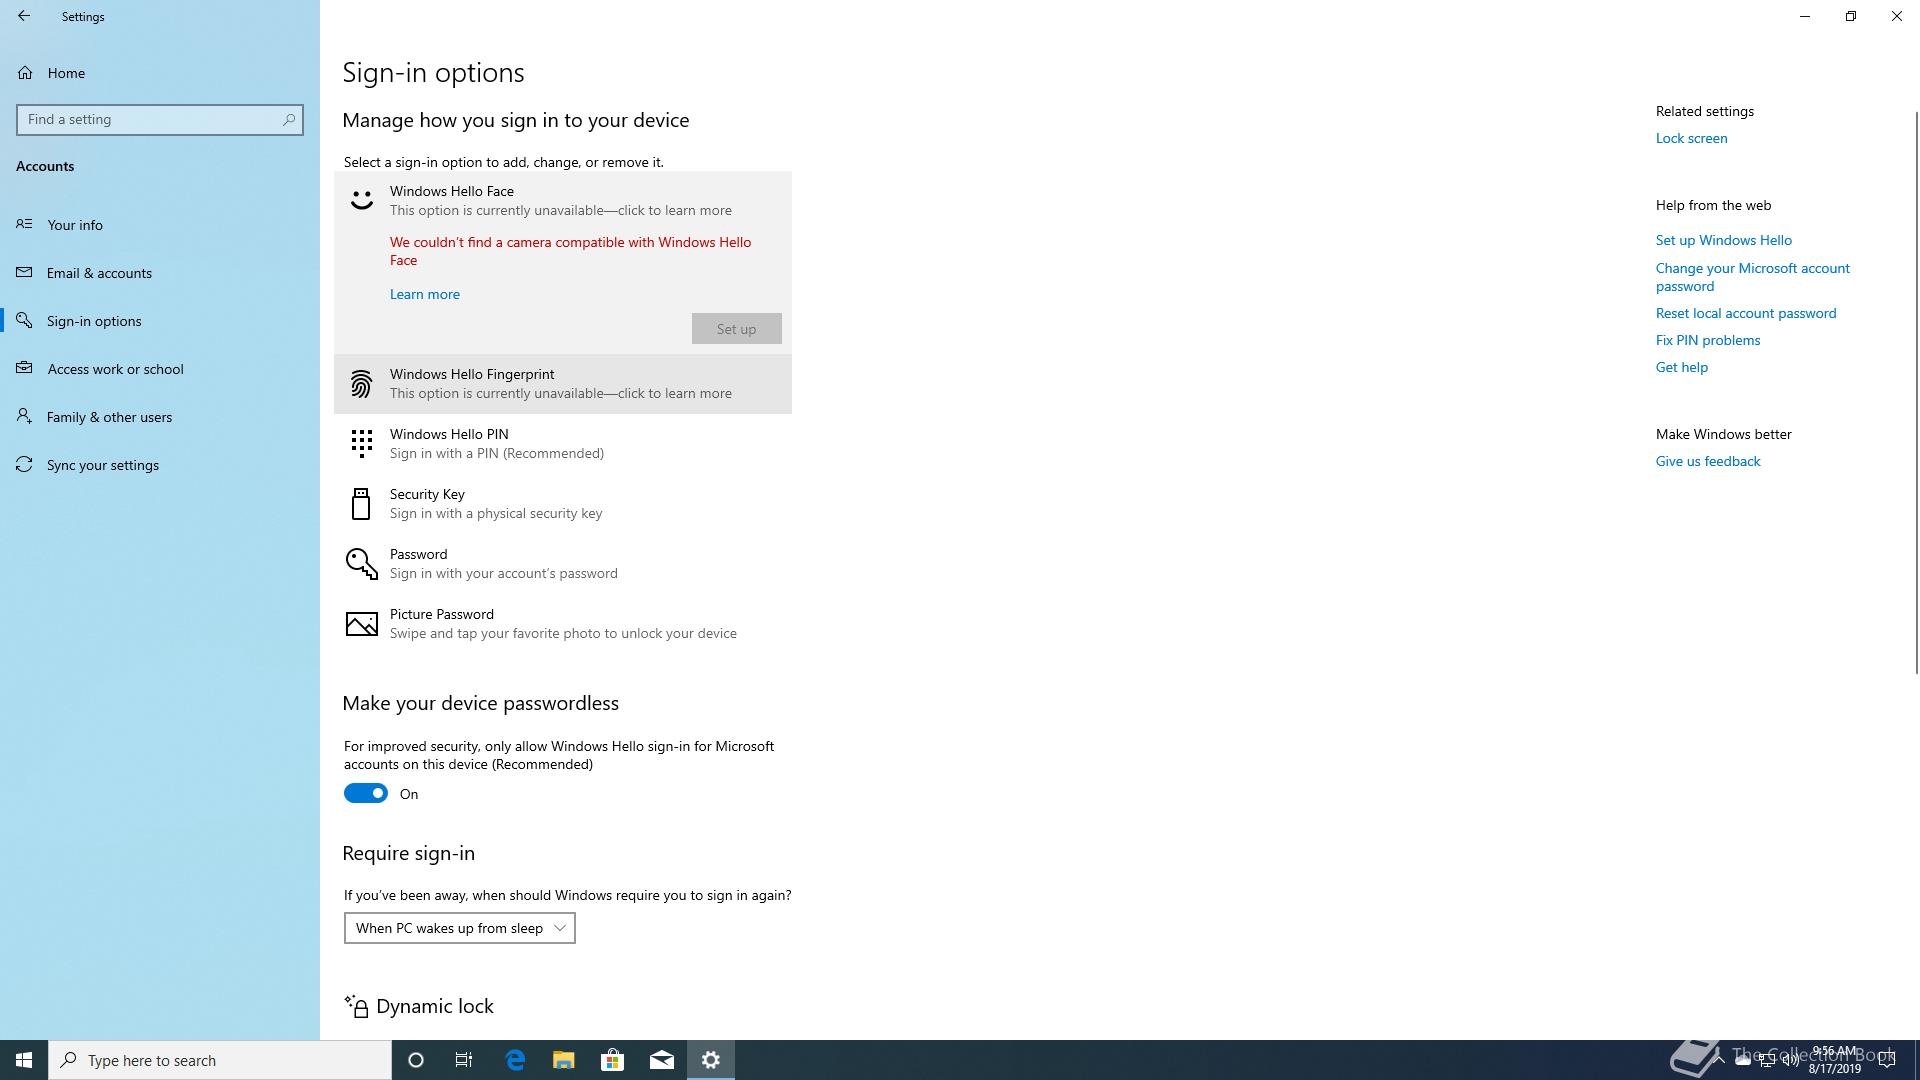The width and height of the screenshot is (1920, 1080).
Task: Click the network tray icon
Action: click(1767, 1061)
